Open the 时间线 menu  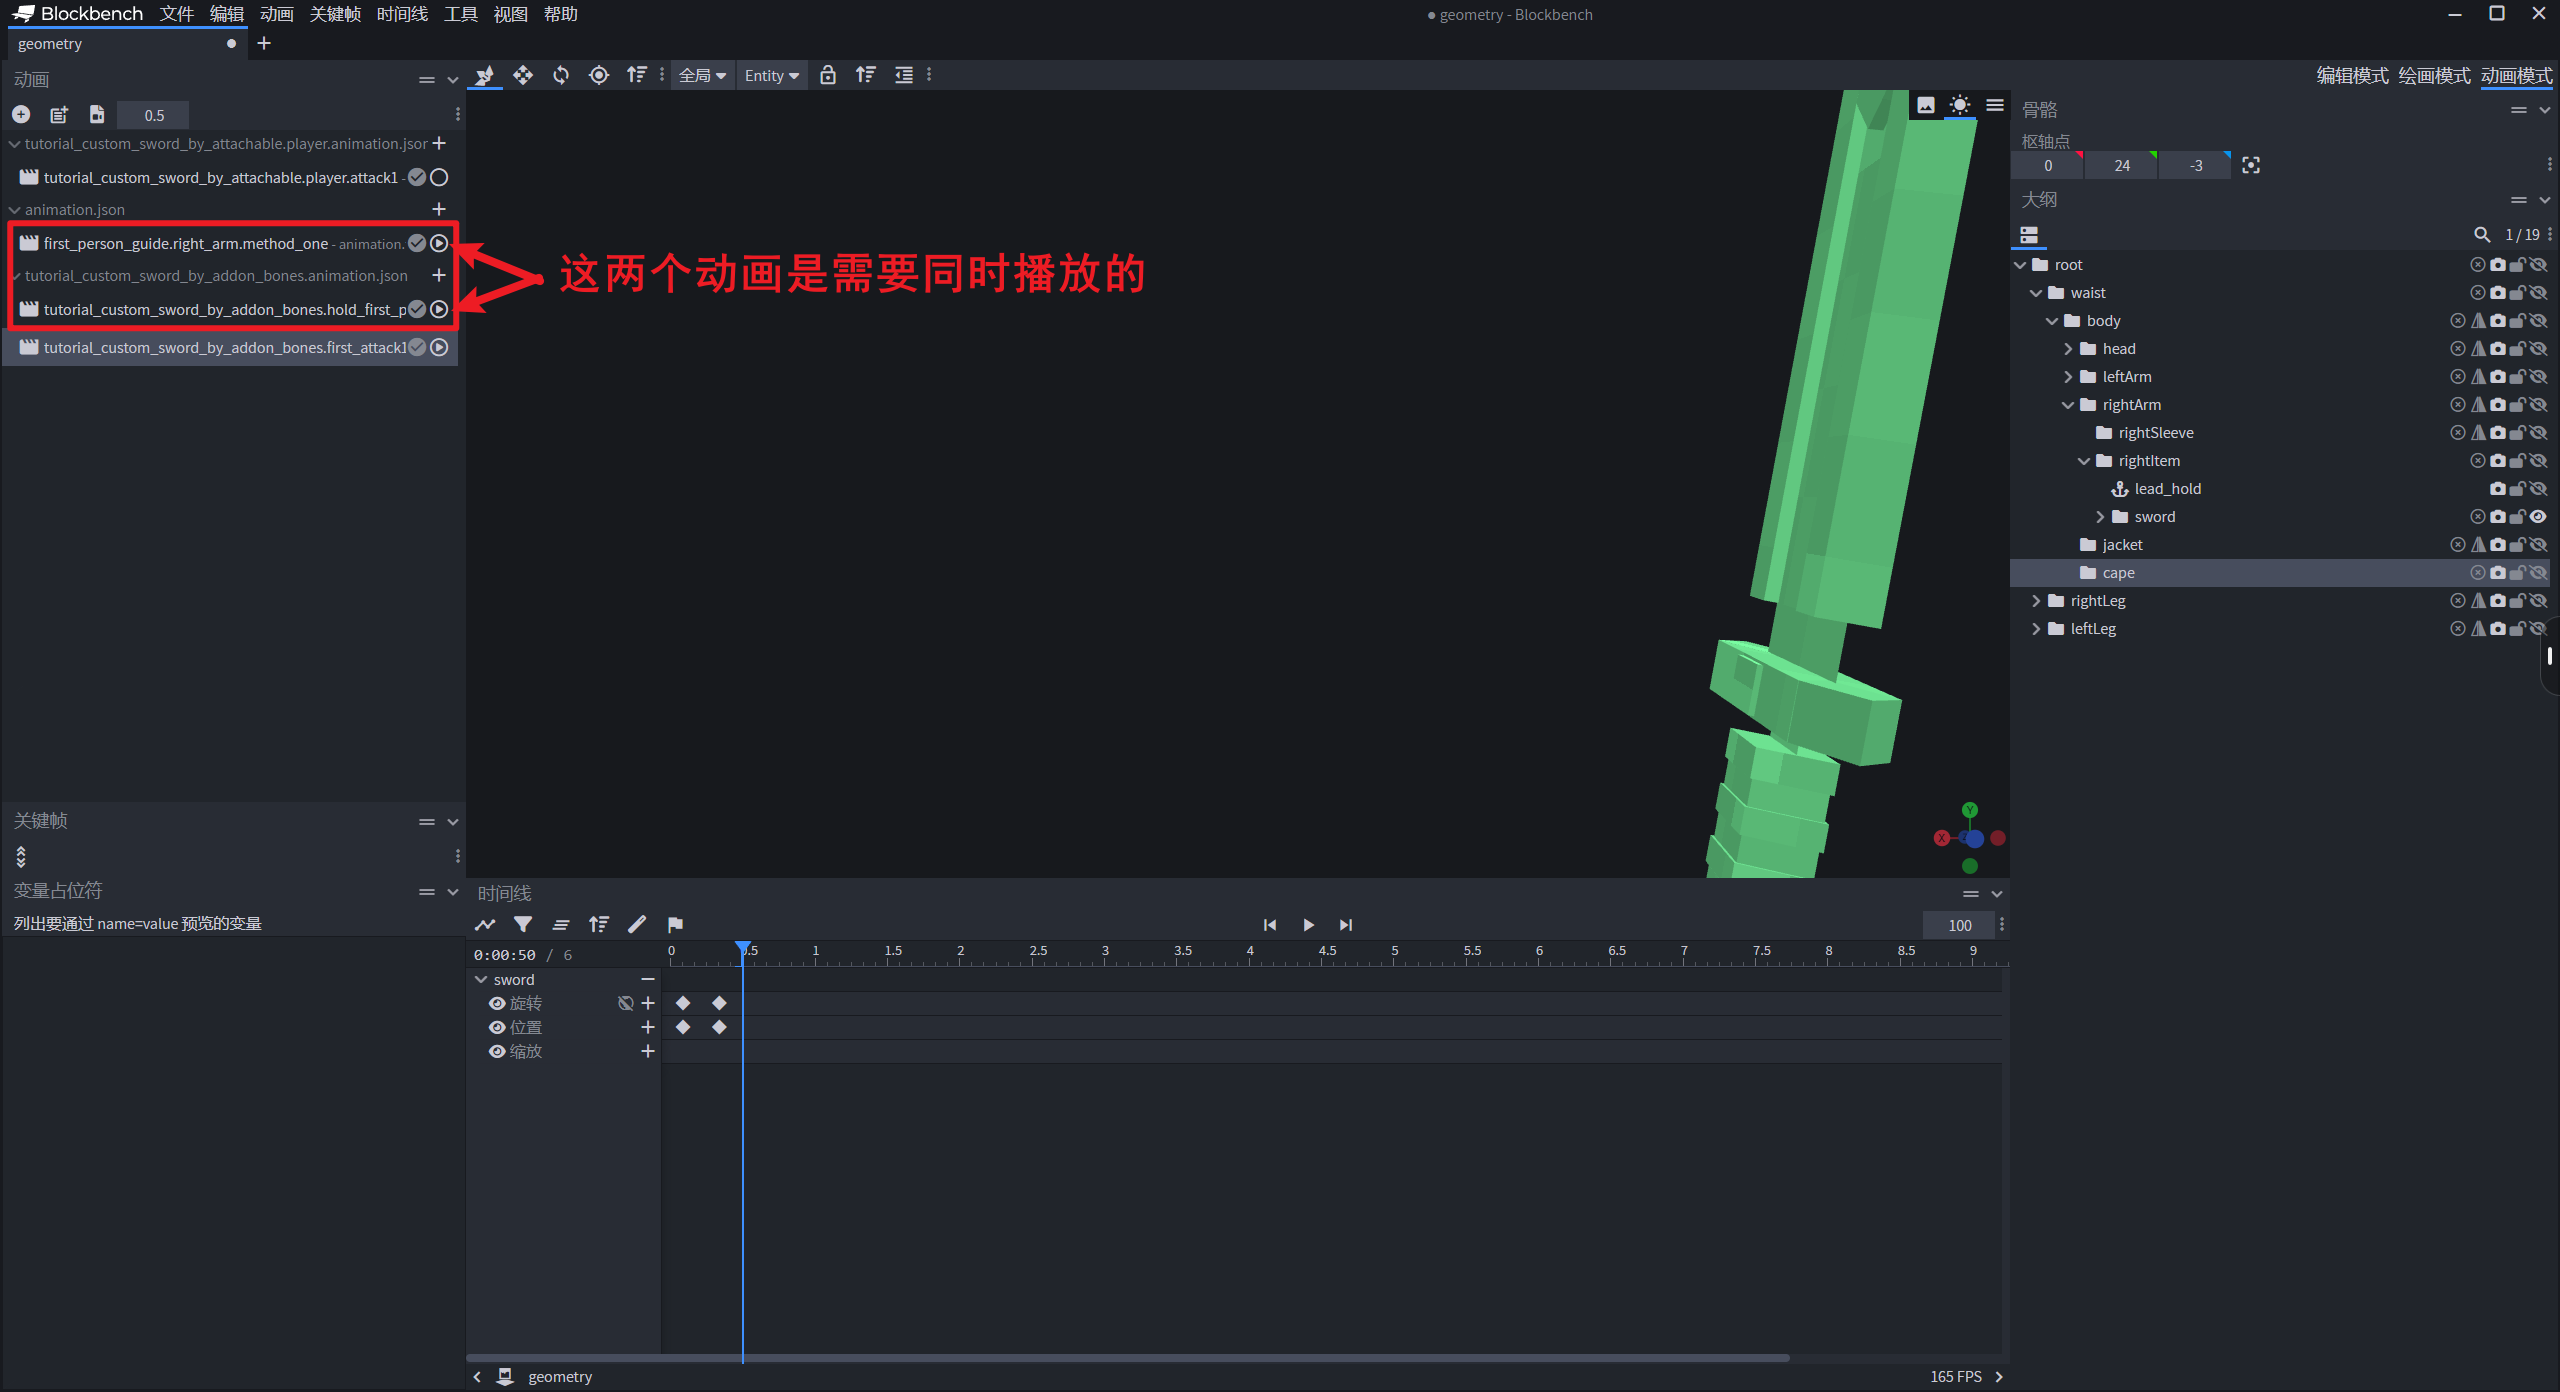(x=402, y=14)
